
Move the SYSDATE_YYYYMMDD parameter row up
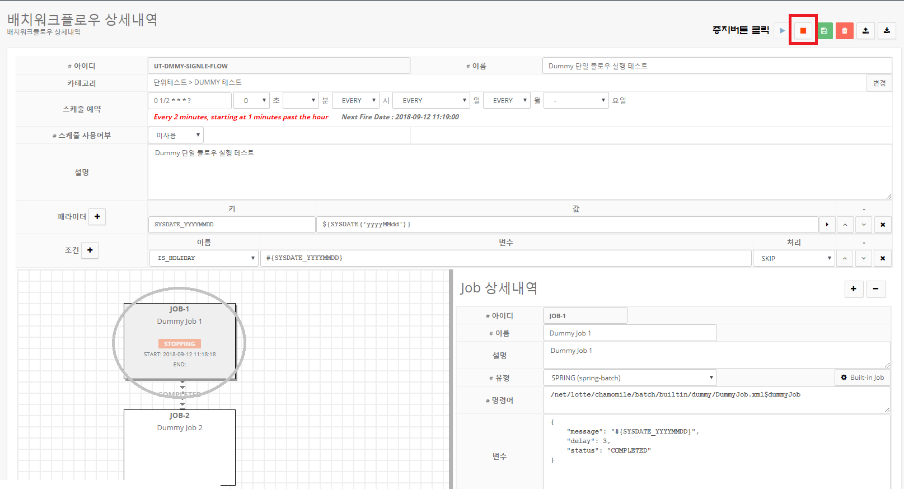[845, 224]
